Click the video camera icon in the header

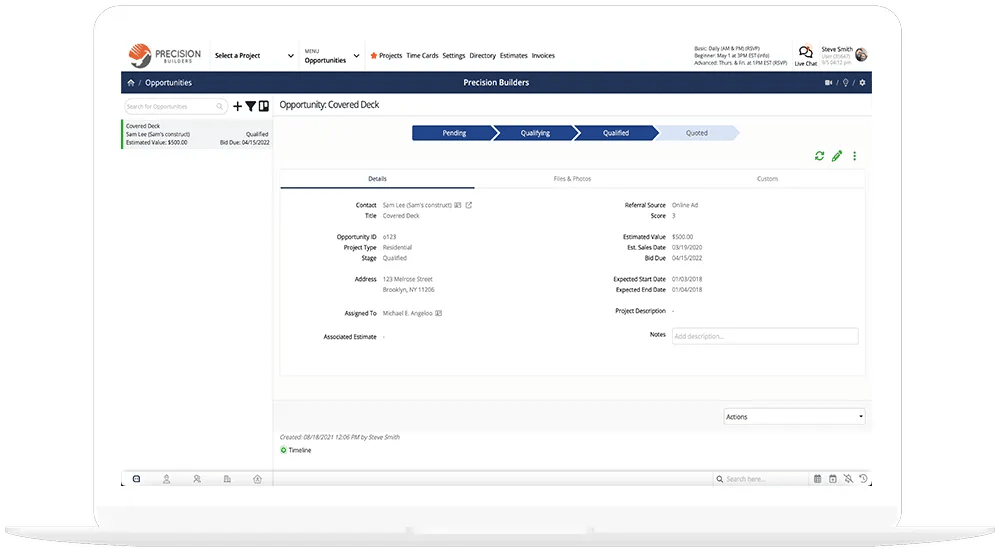[x=829, y=83]
